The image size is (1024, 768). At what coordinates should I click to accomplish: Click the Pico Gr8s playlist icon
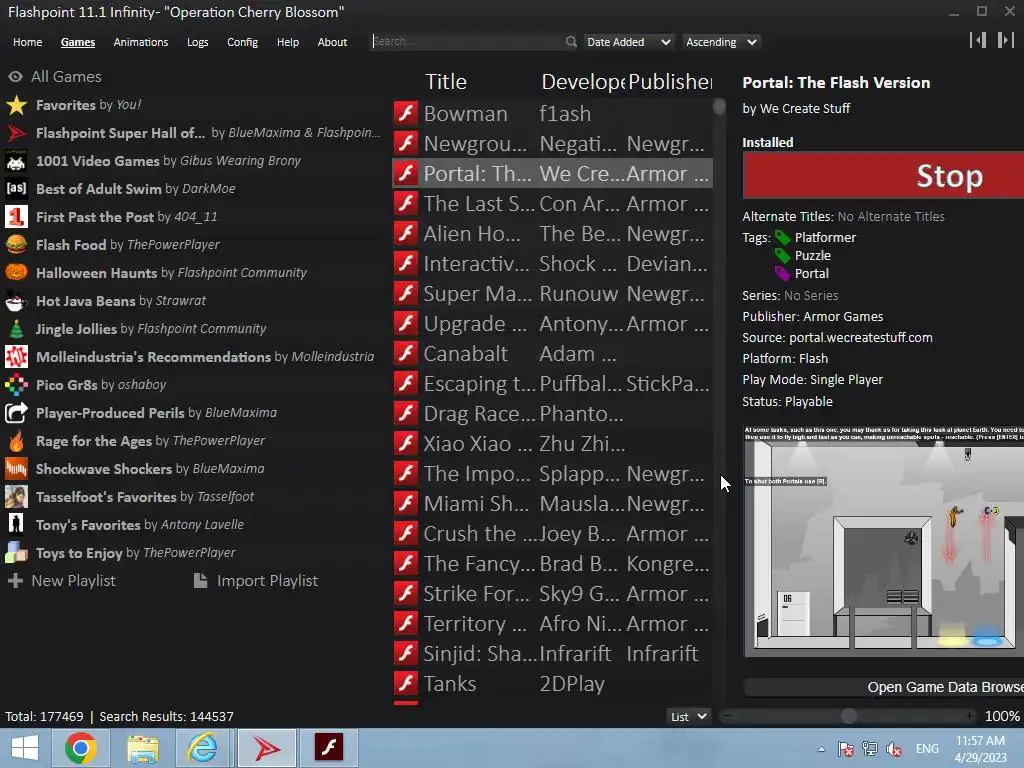click(16, 385)
